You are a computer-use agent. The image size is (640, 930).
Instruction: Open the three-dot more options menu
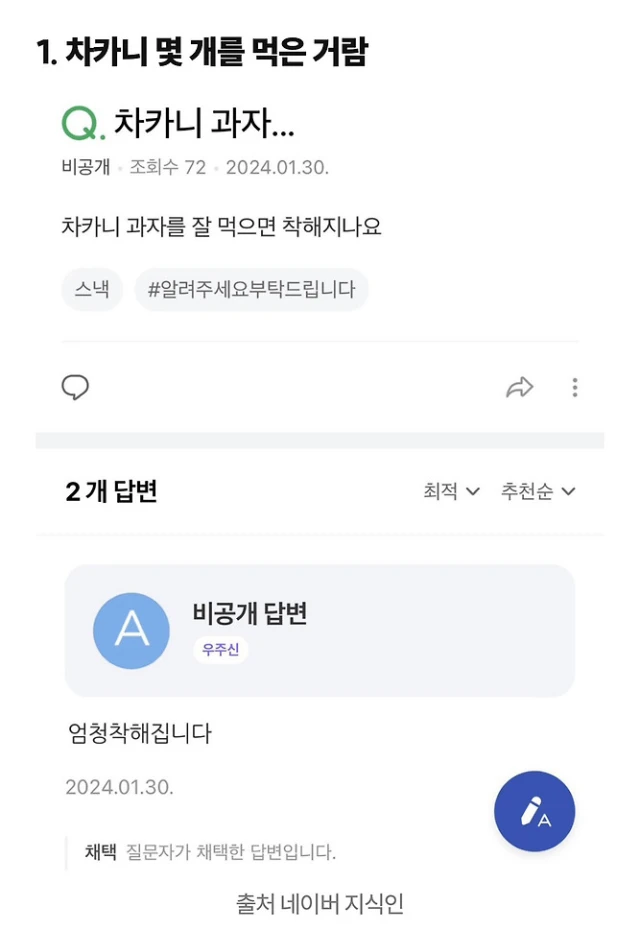575,387
